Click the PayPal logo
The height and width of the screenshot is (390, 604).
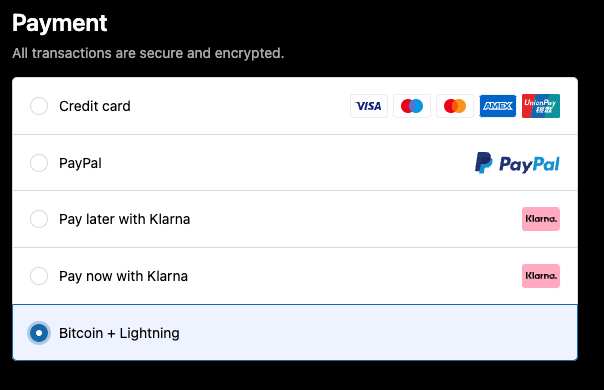coord(517,163)
